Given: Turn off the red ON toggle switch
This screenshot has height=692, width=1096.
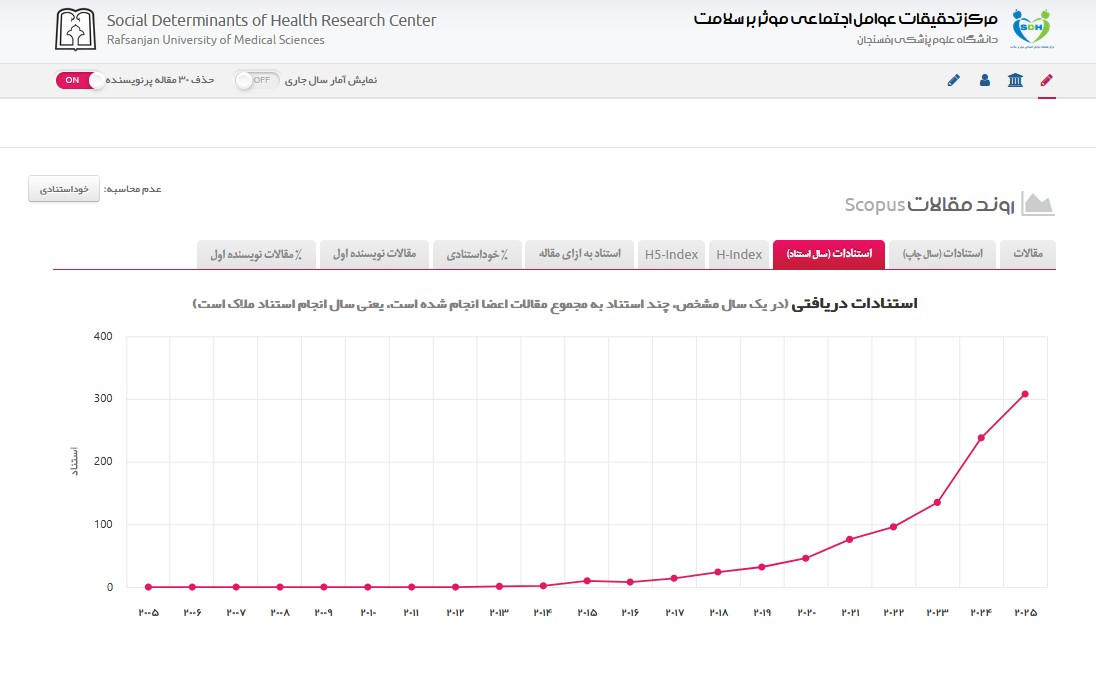Looking at the screenshot, I should (80, 80).
